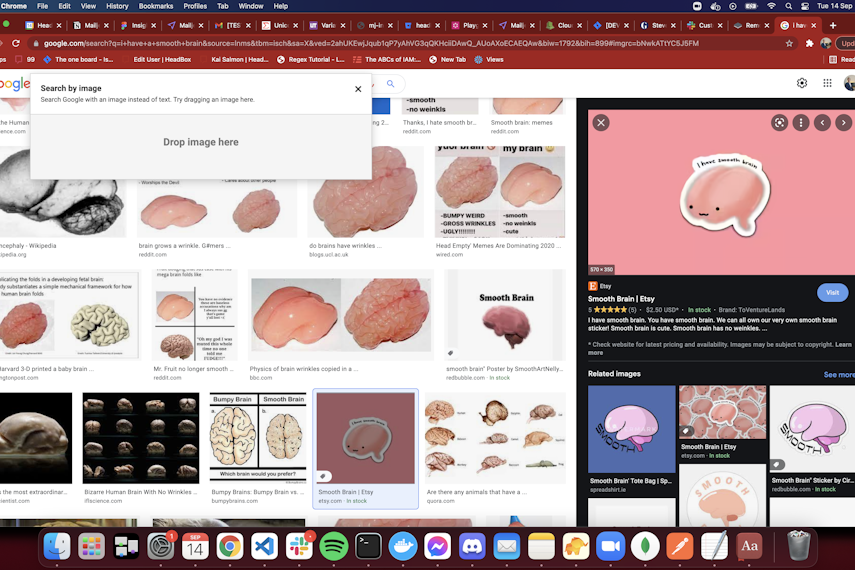
Task: Open 'The one board' bookmark
Action: coord(78,59)
